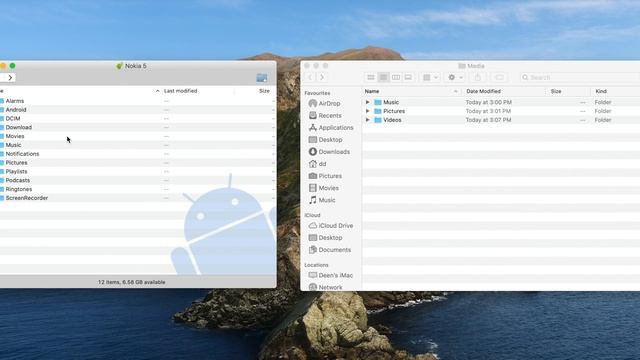640x360 pixels.
Task: Expand the Pictures folder in Finder
Action: pyautogui.click(x=367, y=111)
